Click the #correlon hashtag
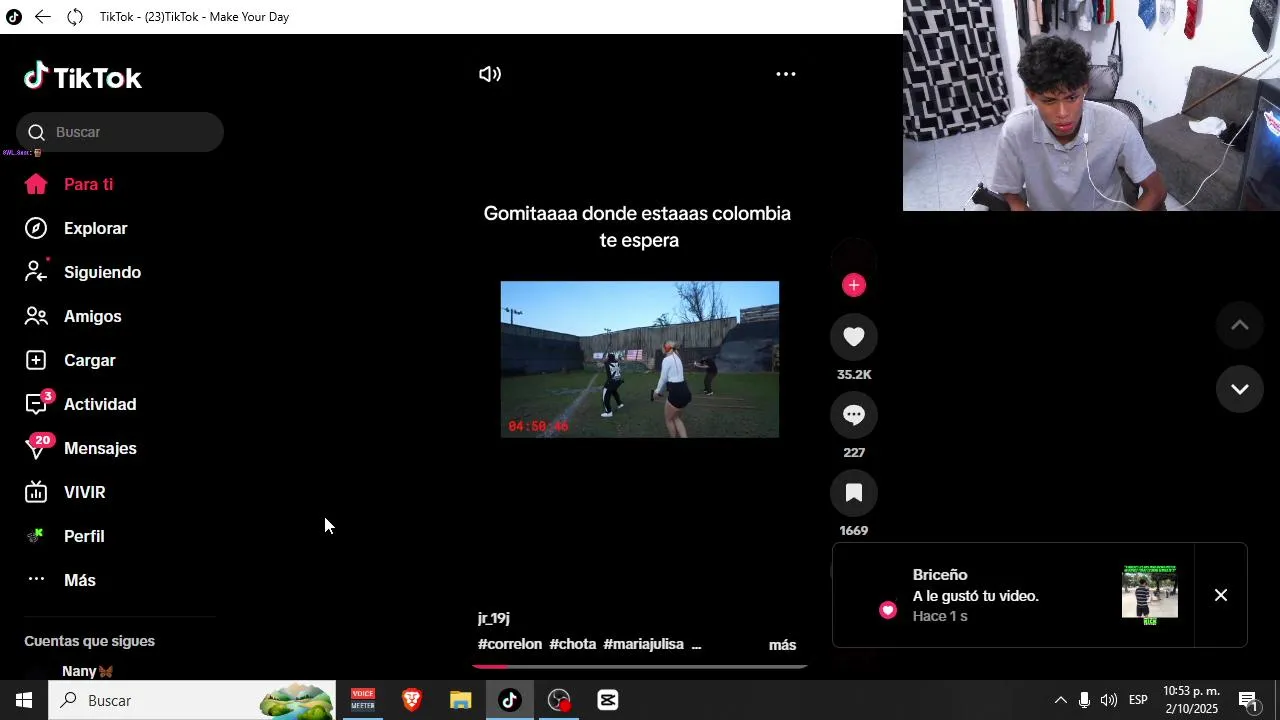Image resolution: width=1280 pixels, height=720 pixels. [x=510, y=644]
